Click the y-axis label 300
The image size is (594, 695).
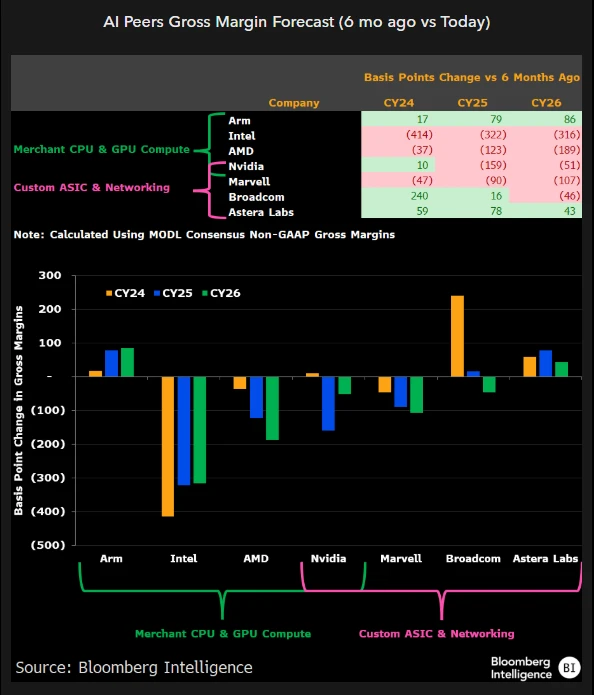point(50,275)
